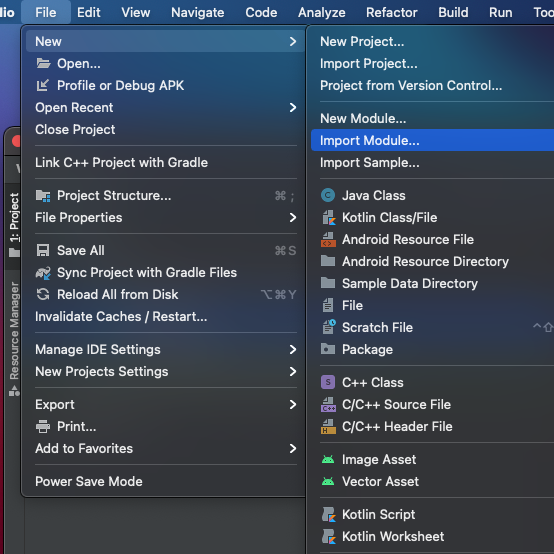Screen dimensions: 554x554
Task: Open the View menu
Action: (x=136, y=13)
